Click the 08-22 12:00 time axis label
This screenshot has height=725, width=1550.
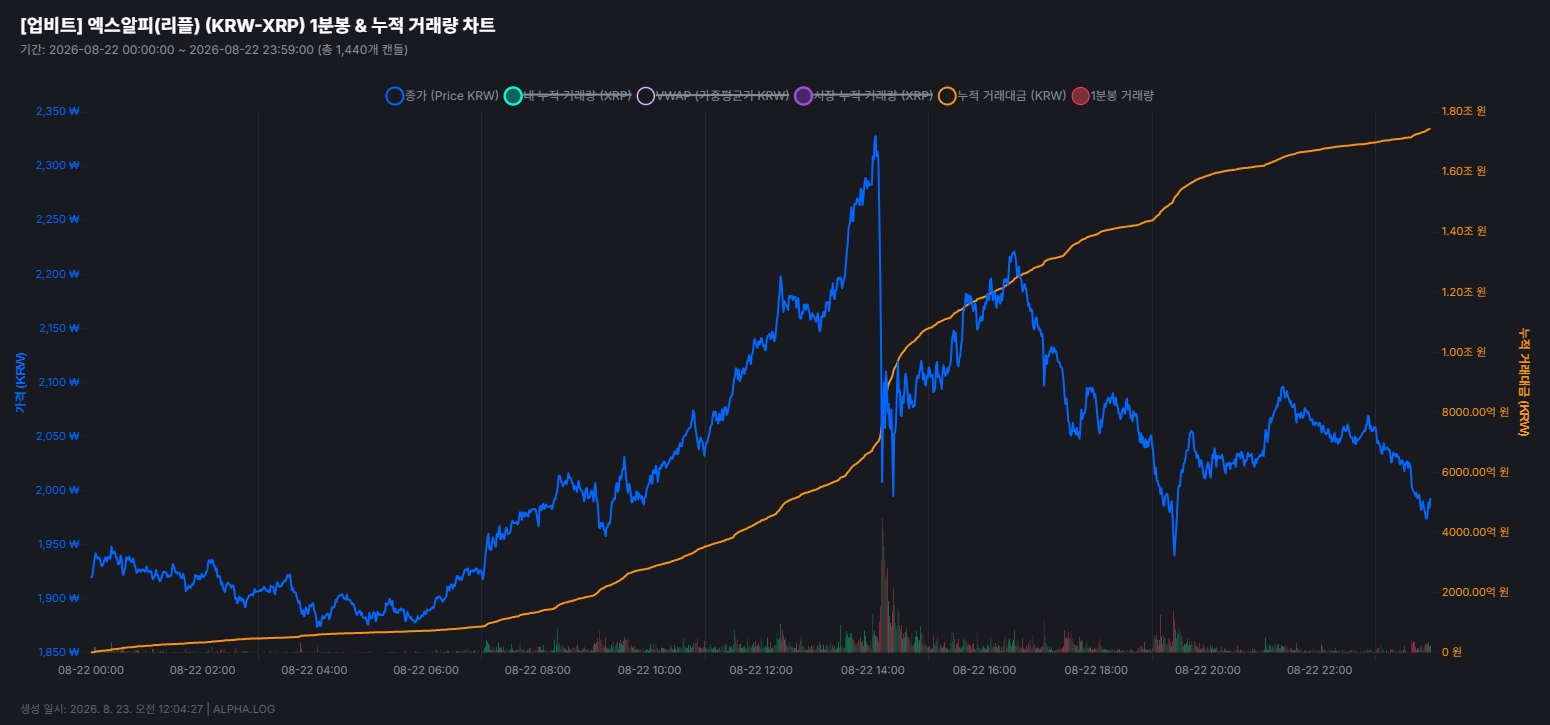pos(761,670)
